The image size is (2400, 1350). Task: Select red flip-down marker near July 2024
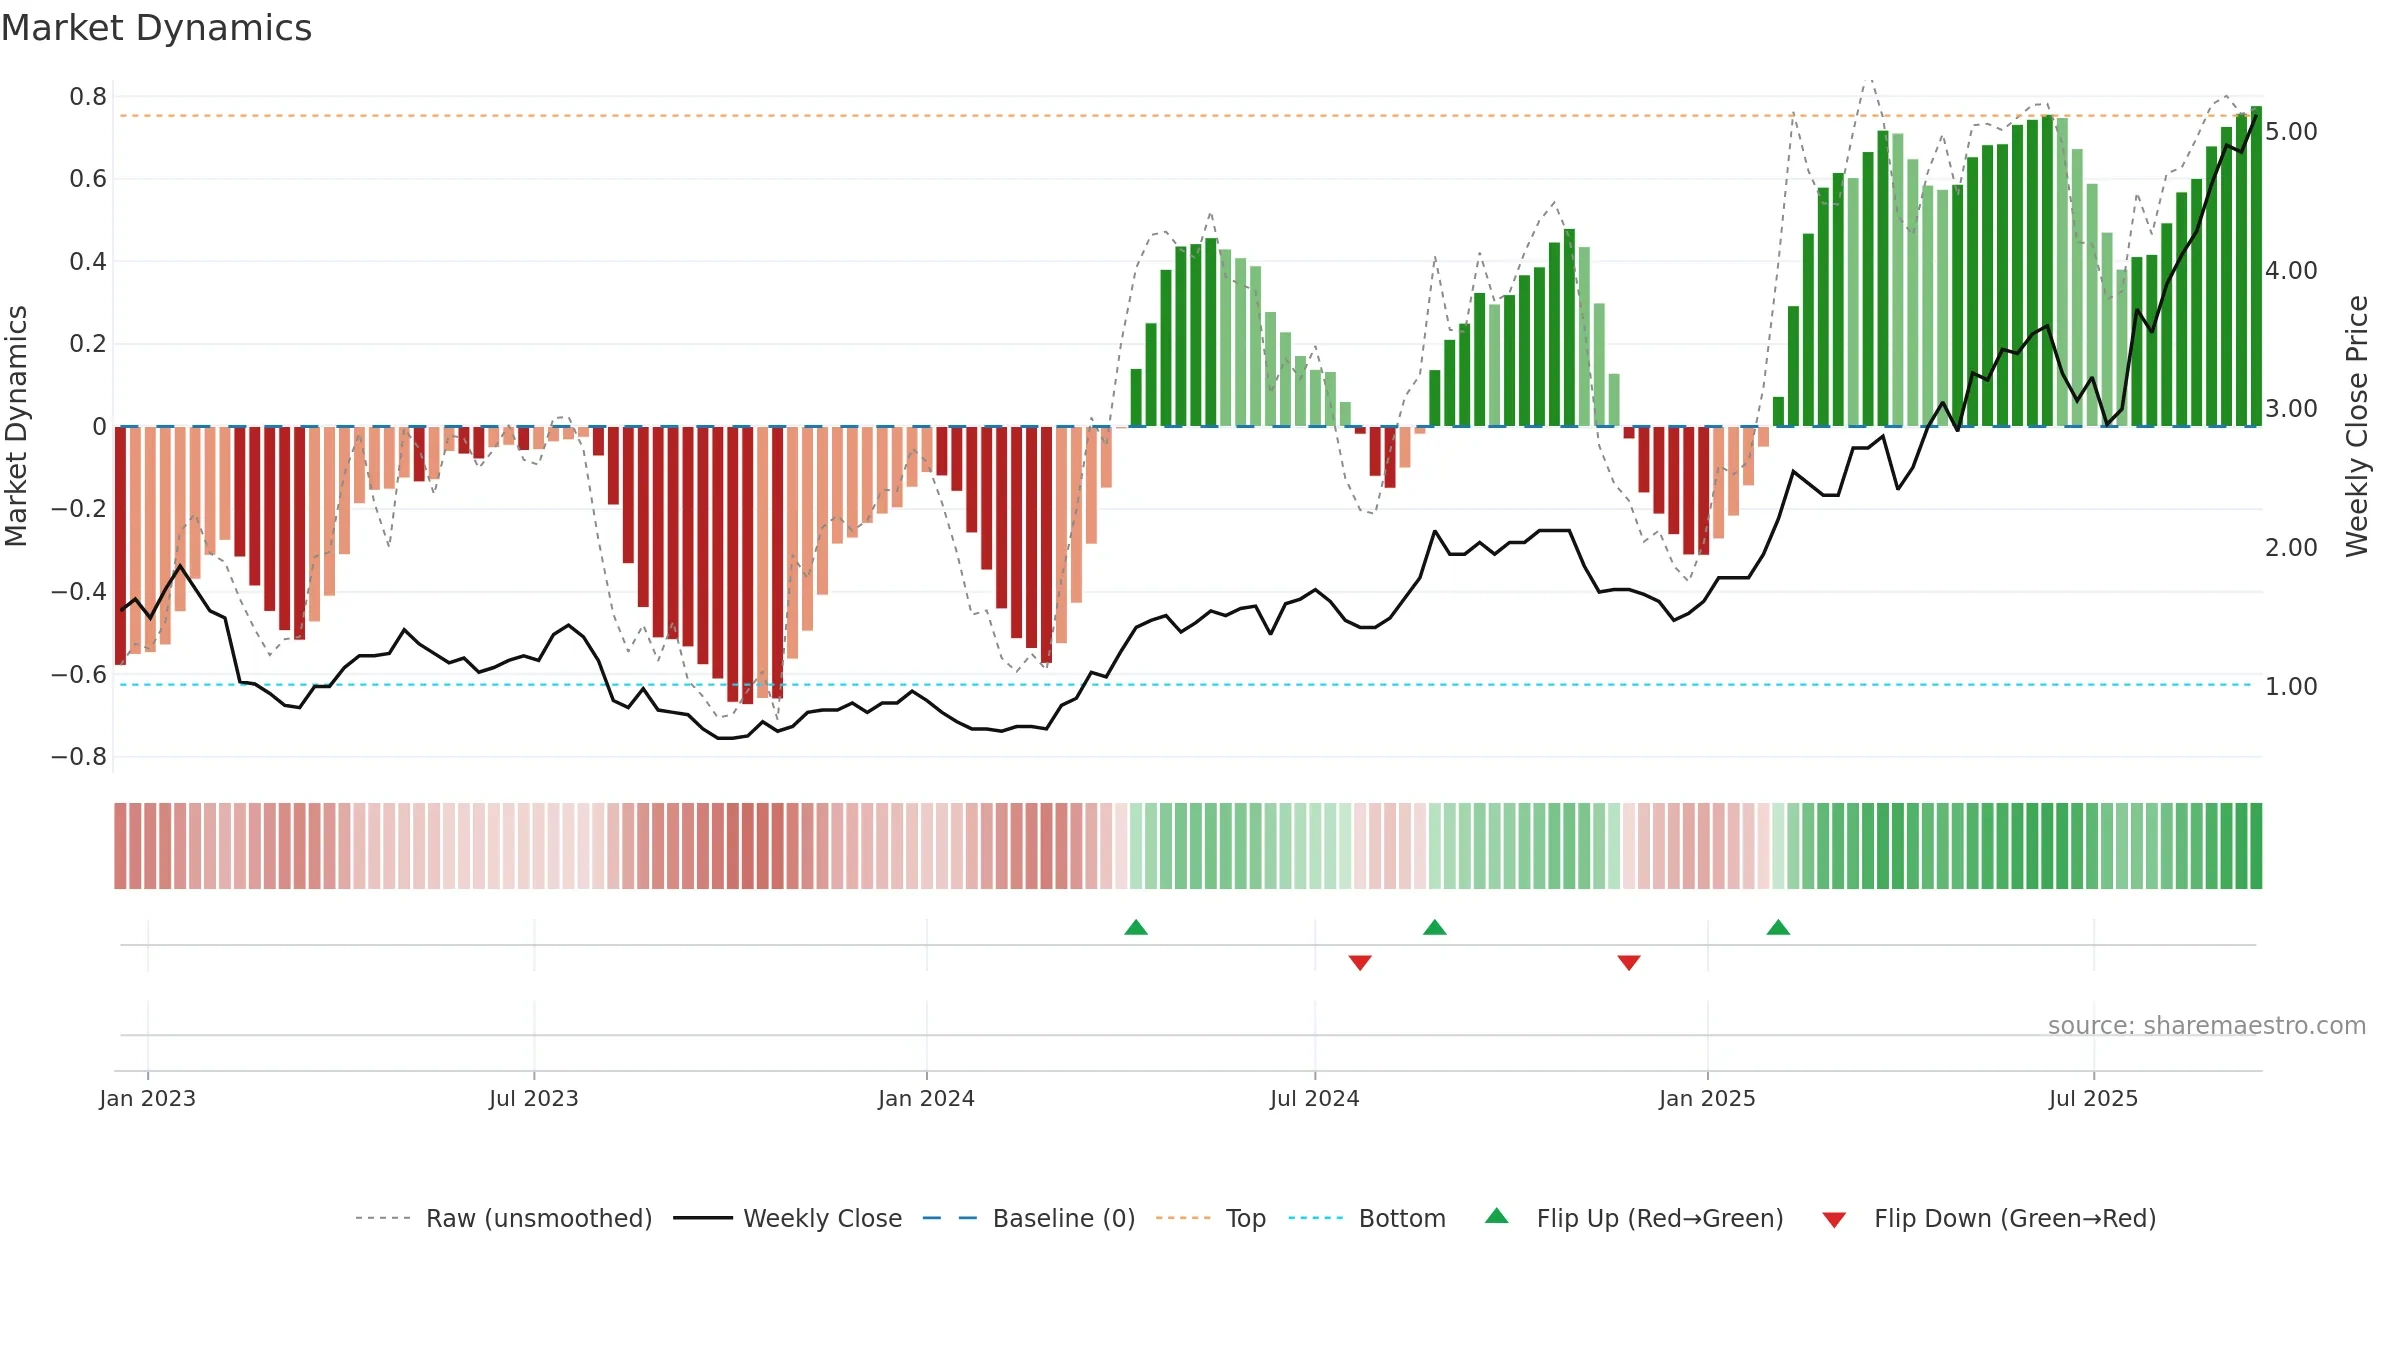point(1360,963)
